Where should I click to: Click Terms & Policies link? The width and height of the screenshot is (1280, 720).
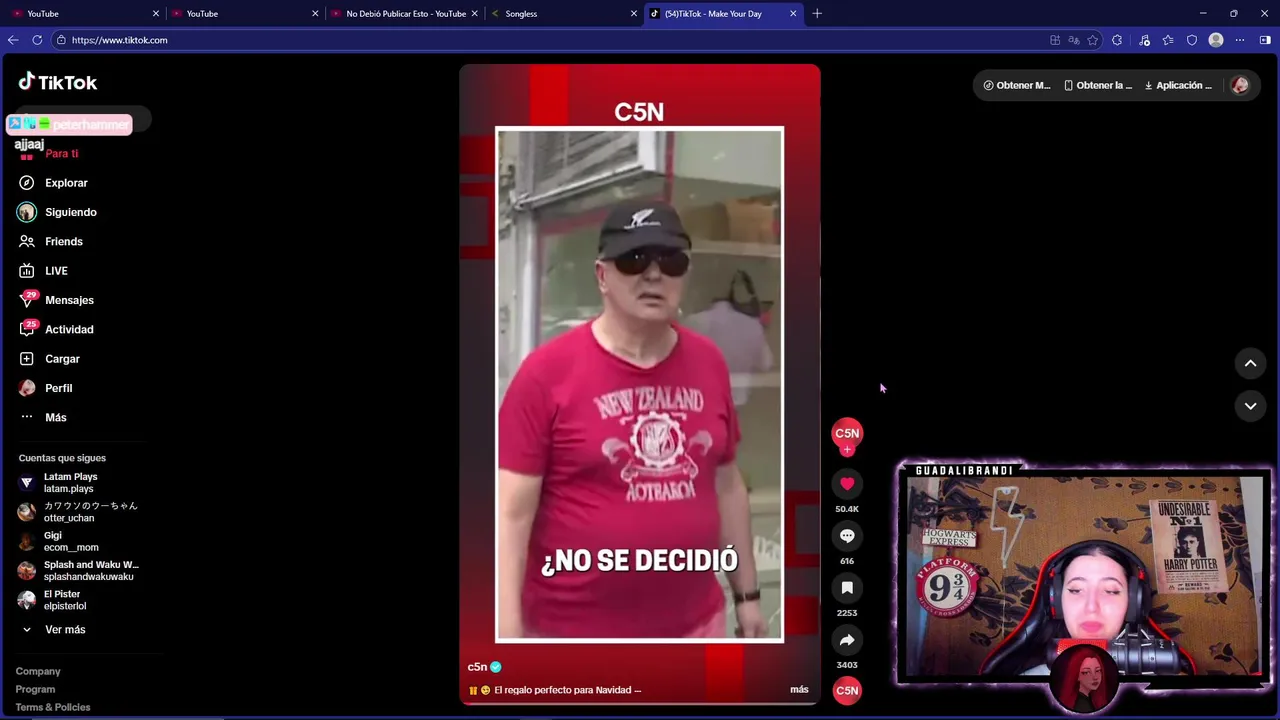pos(53,707)
